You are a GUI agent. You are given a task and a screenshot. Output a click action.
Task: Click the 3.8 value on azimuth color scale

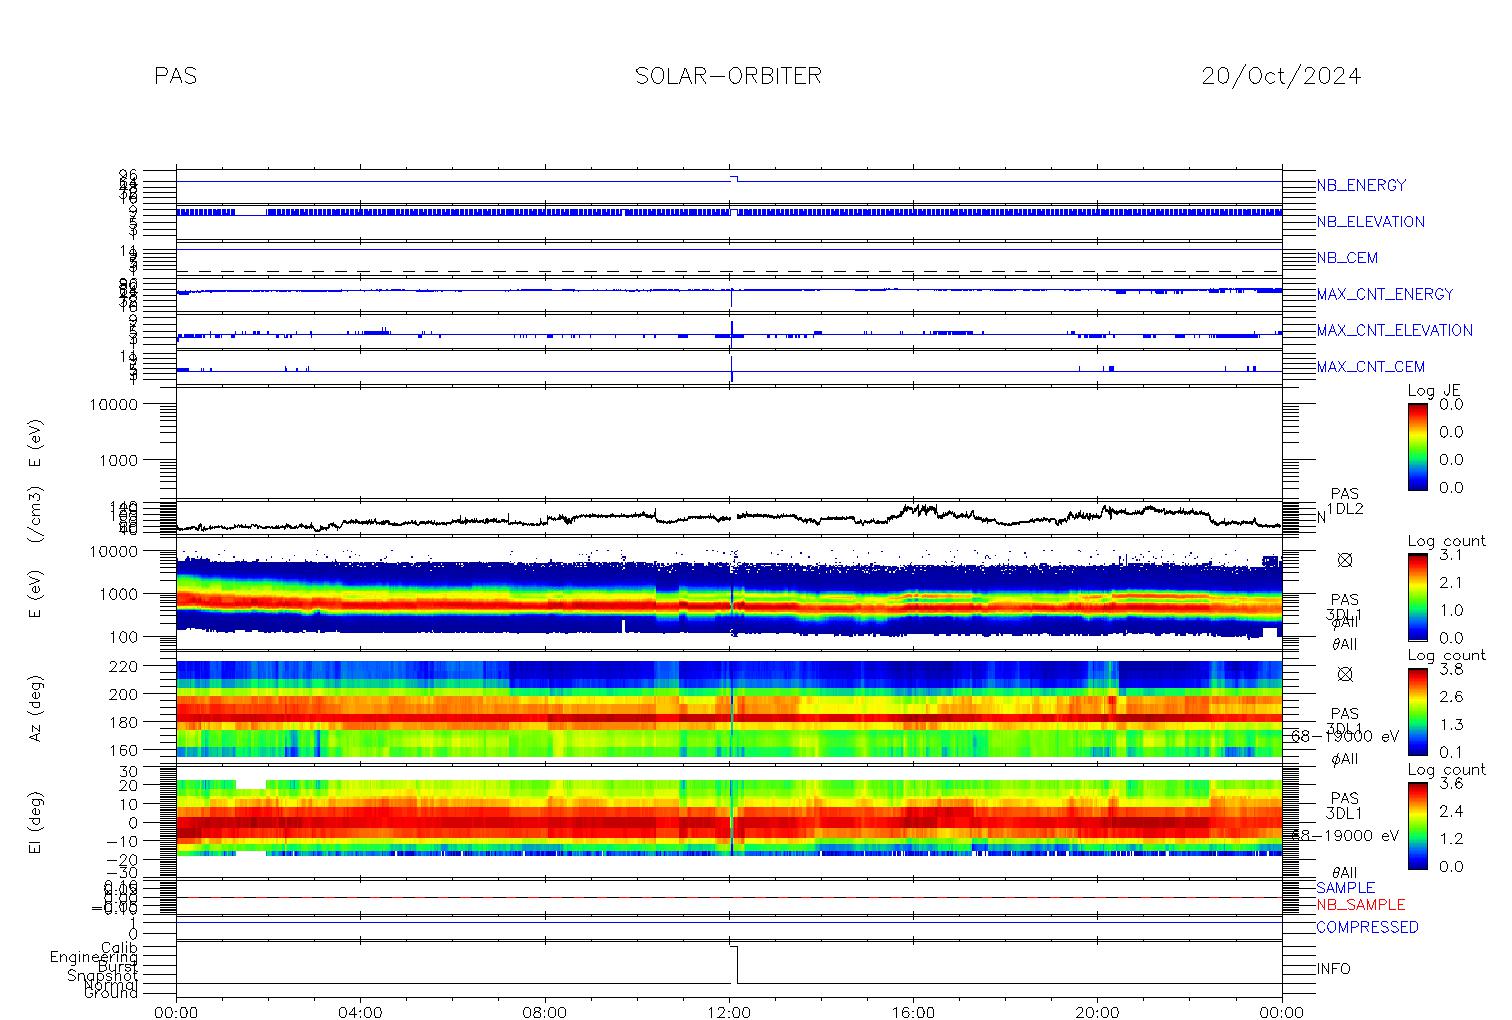click(1450, 669)
